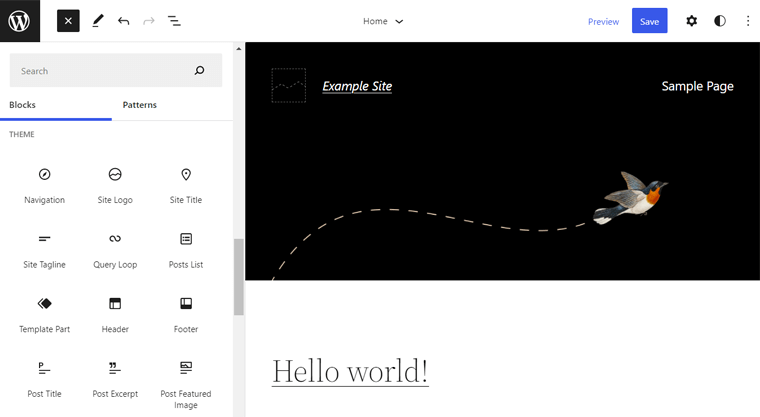This screenshot has width=760, height=417.
Task: Save the site changes
Action: pos(649,21)
